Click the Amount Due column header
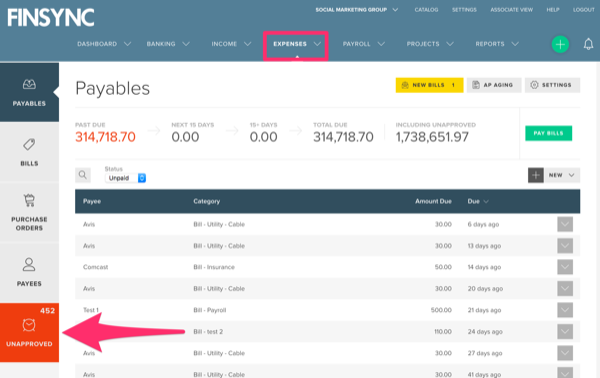Image resolution: width=600 pixels, height=378 pixels. (x=433, y=201)
